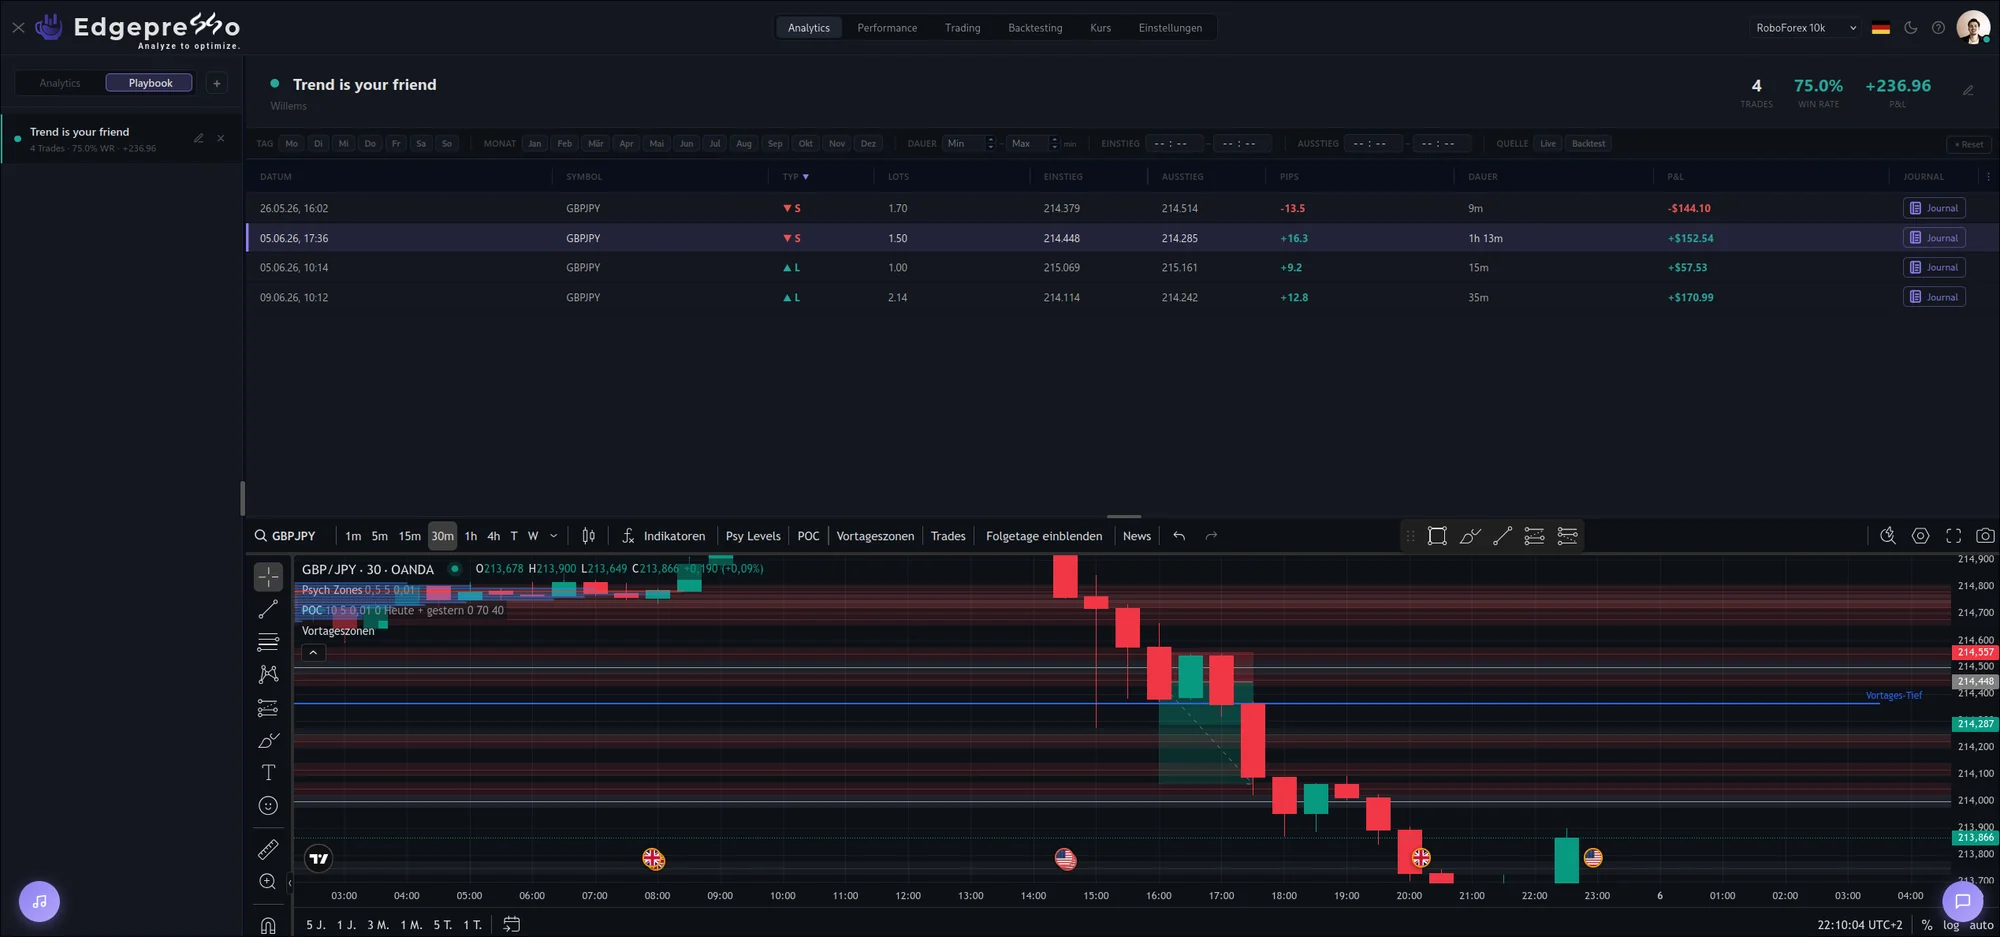
Task: Select the trend line drawing tool
Action: (268, 609)
